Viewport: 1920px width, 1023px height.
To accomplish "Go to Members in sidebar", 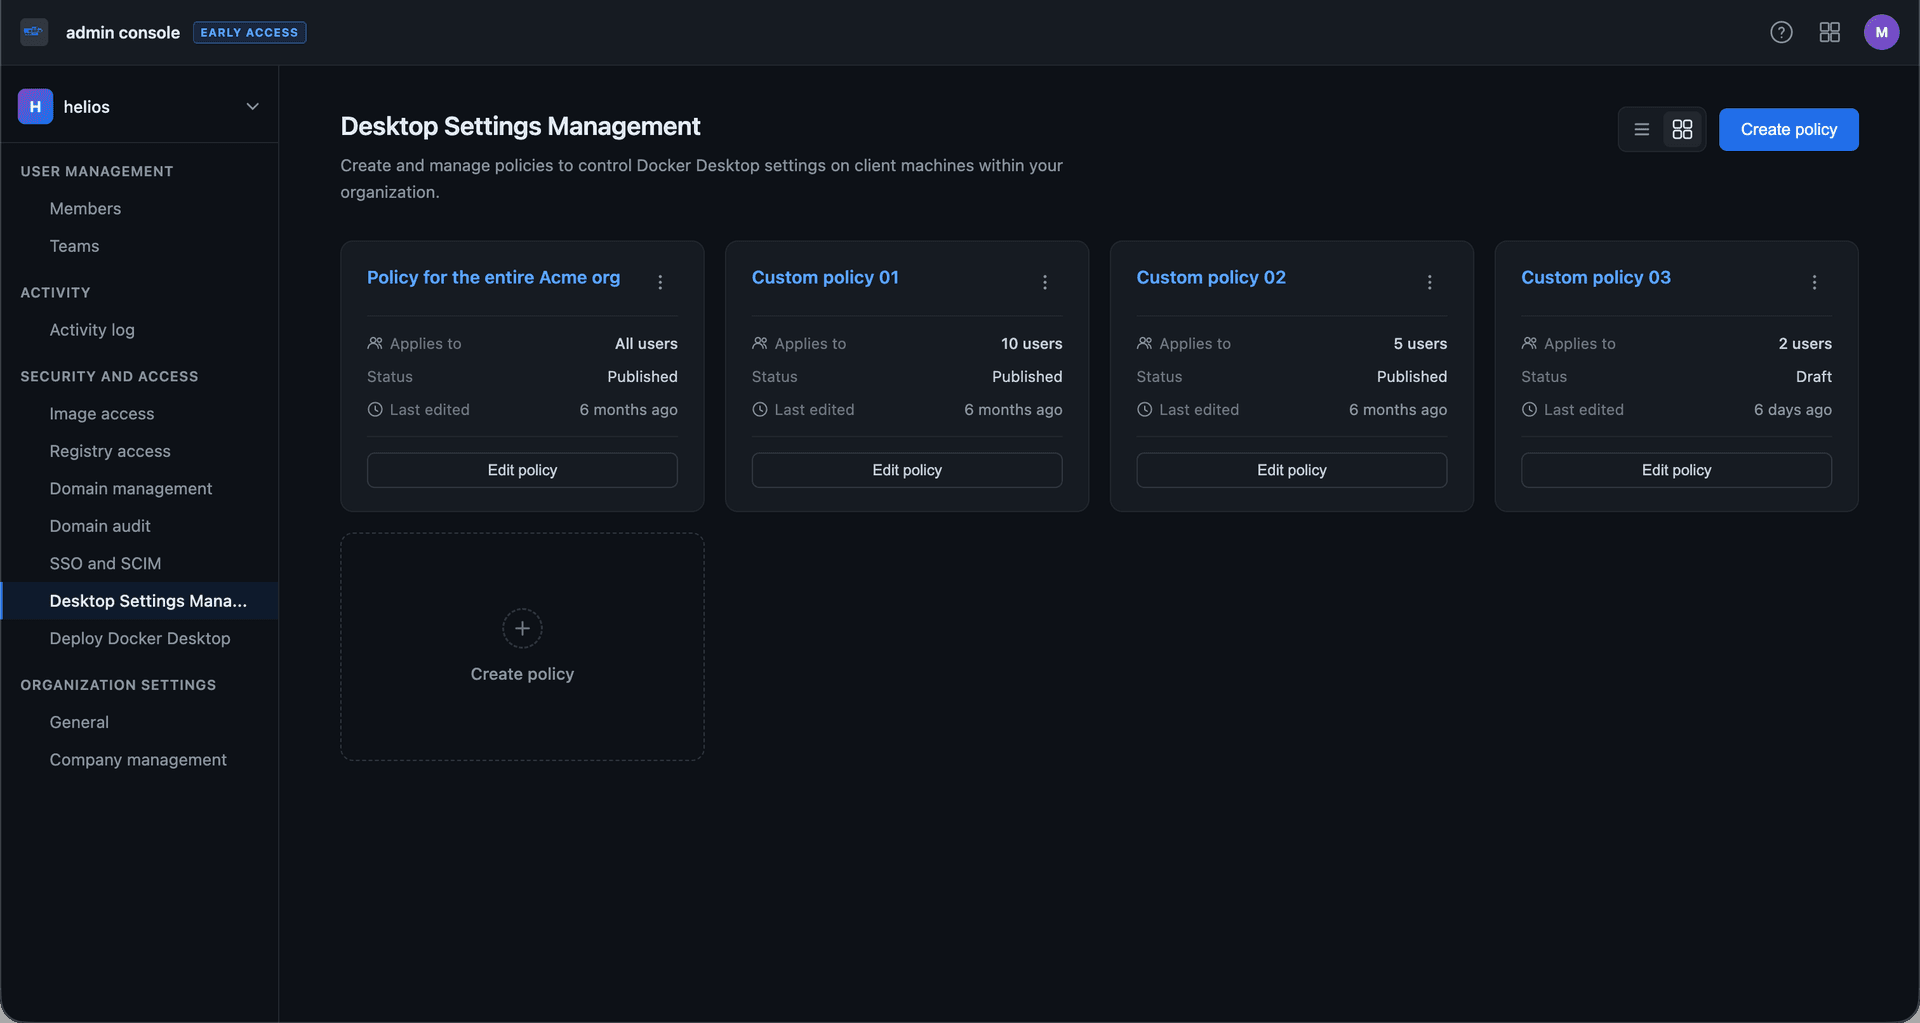I will pos(85,208).
